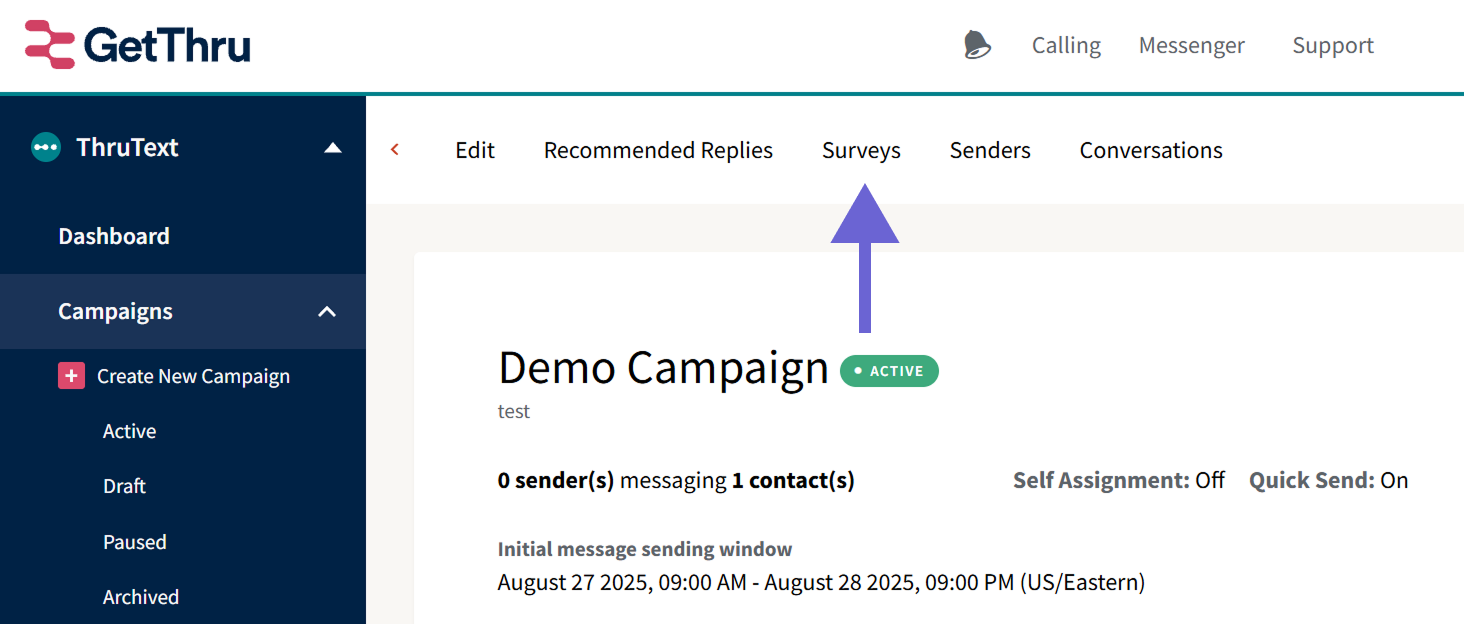Click 'Quick Send: On' text
1464x624 pixels.
point(1329,480)
